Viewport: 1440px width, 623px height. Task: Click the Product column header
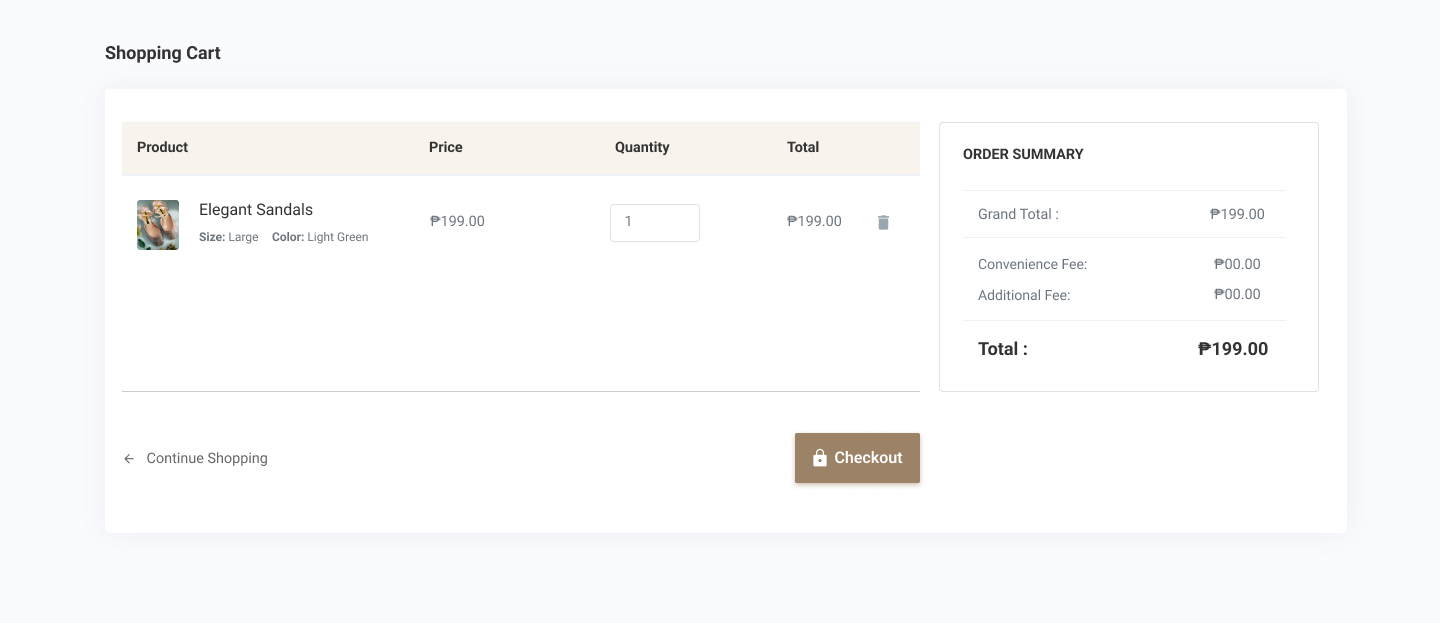162,147
